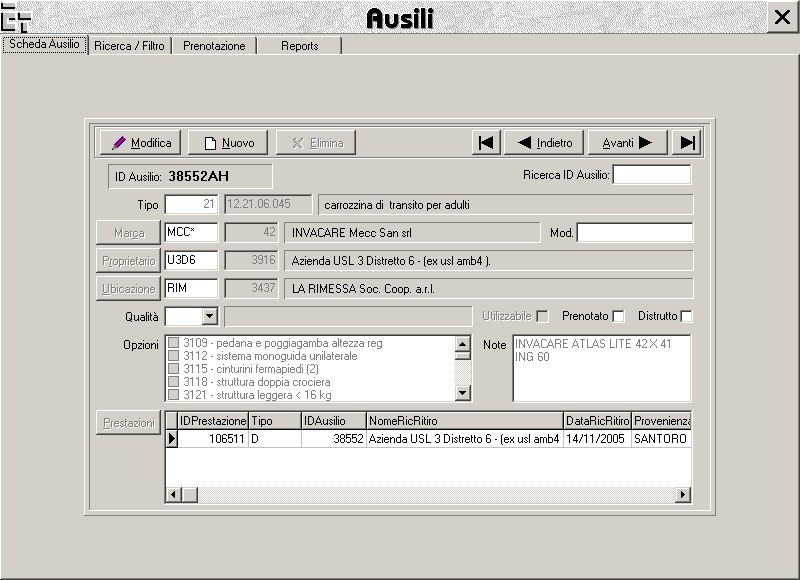The width and height of the screenshot is (800, 580).
Task: Click the Opzioni list scrollbar thumb
Action: point(462,355)
